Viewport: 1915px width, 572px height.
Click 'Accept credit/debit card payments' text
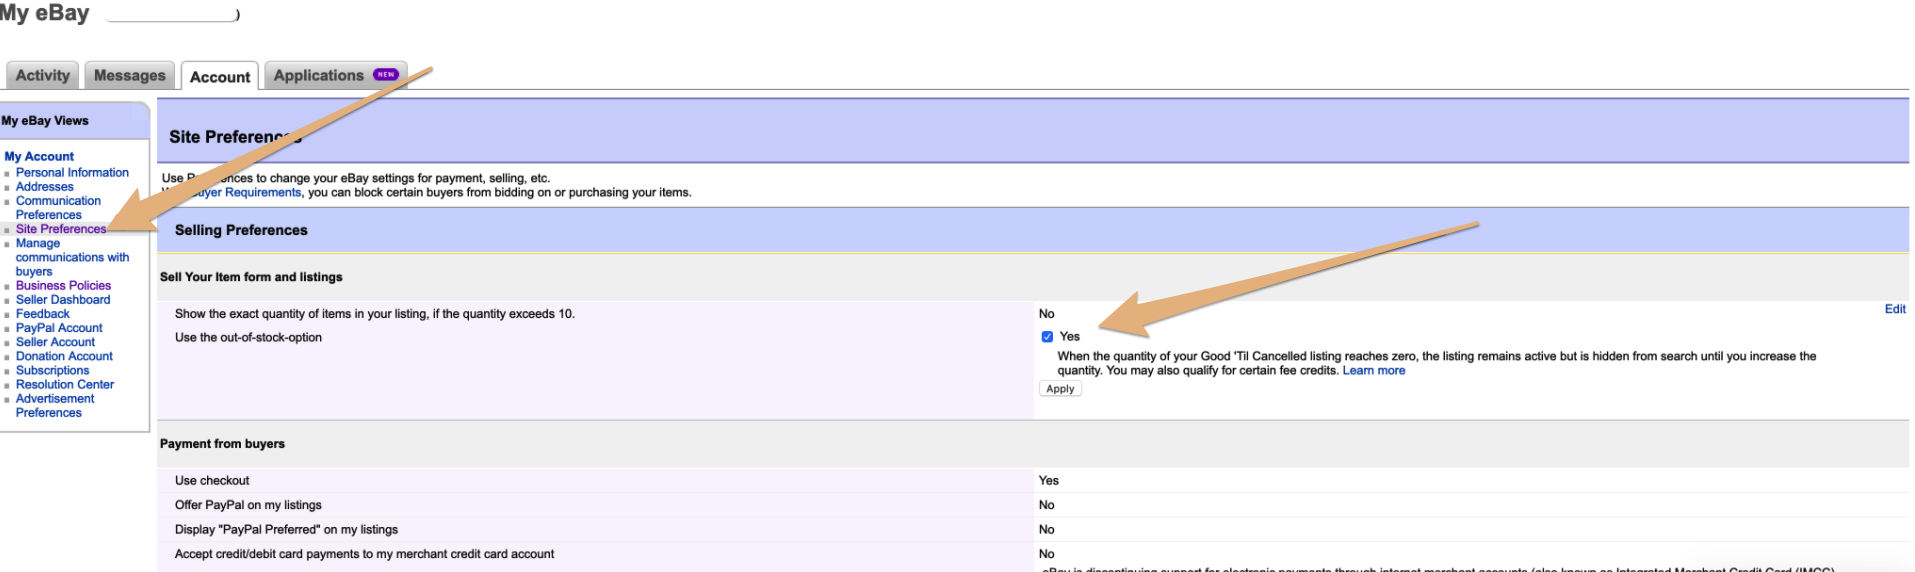(x=364, y=554)
